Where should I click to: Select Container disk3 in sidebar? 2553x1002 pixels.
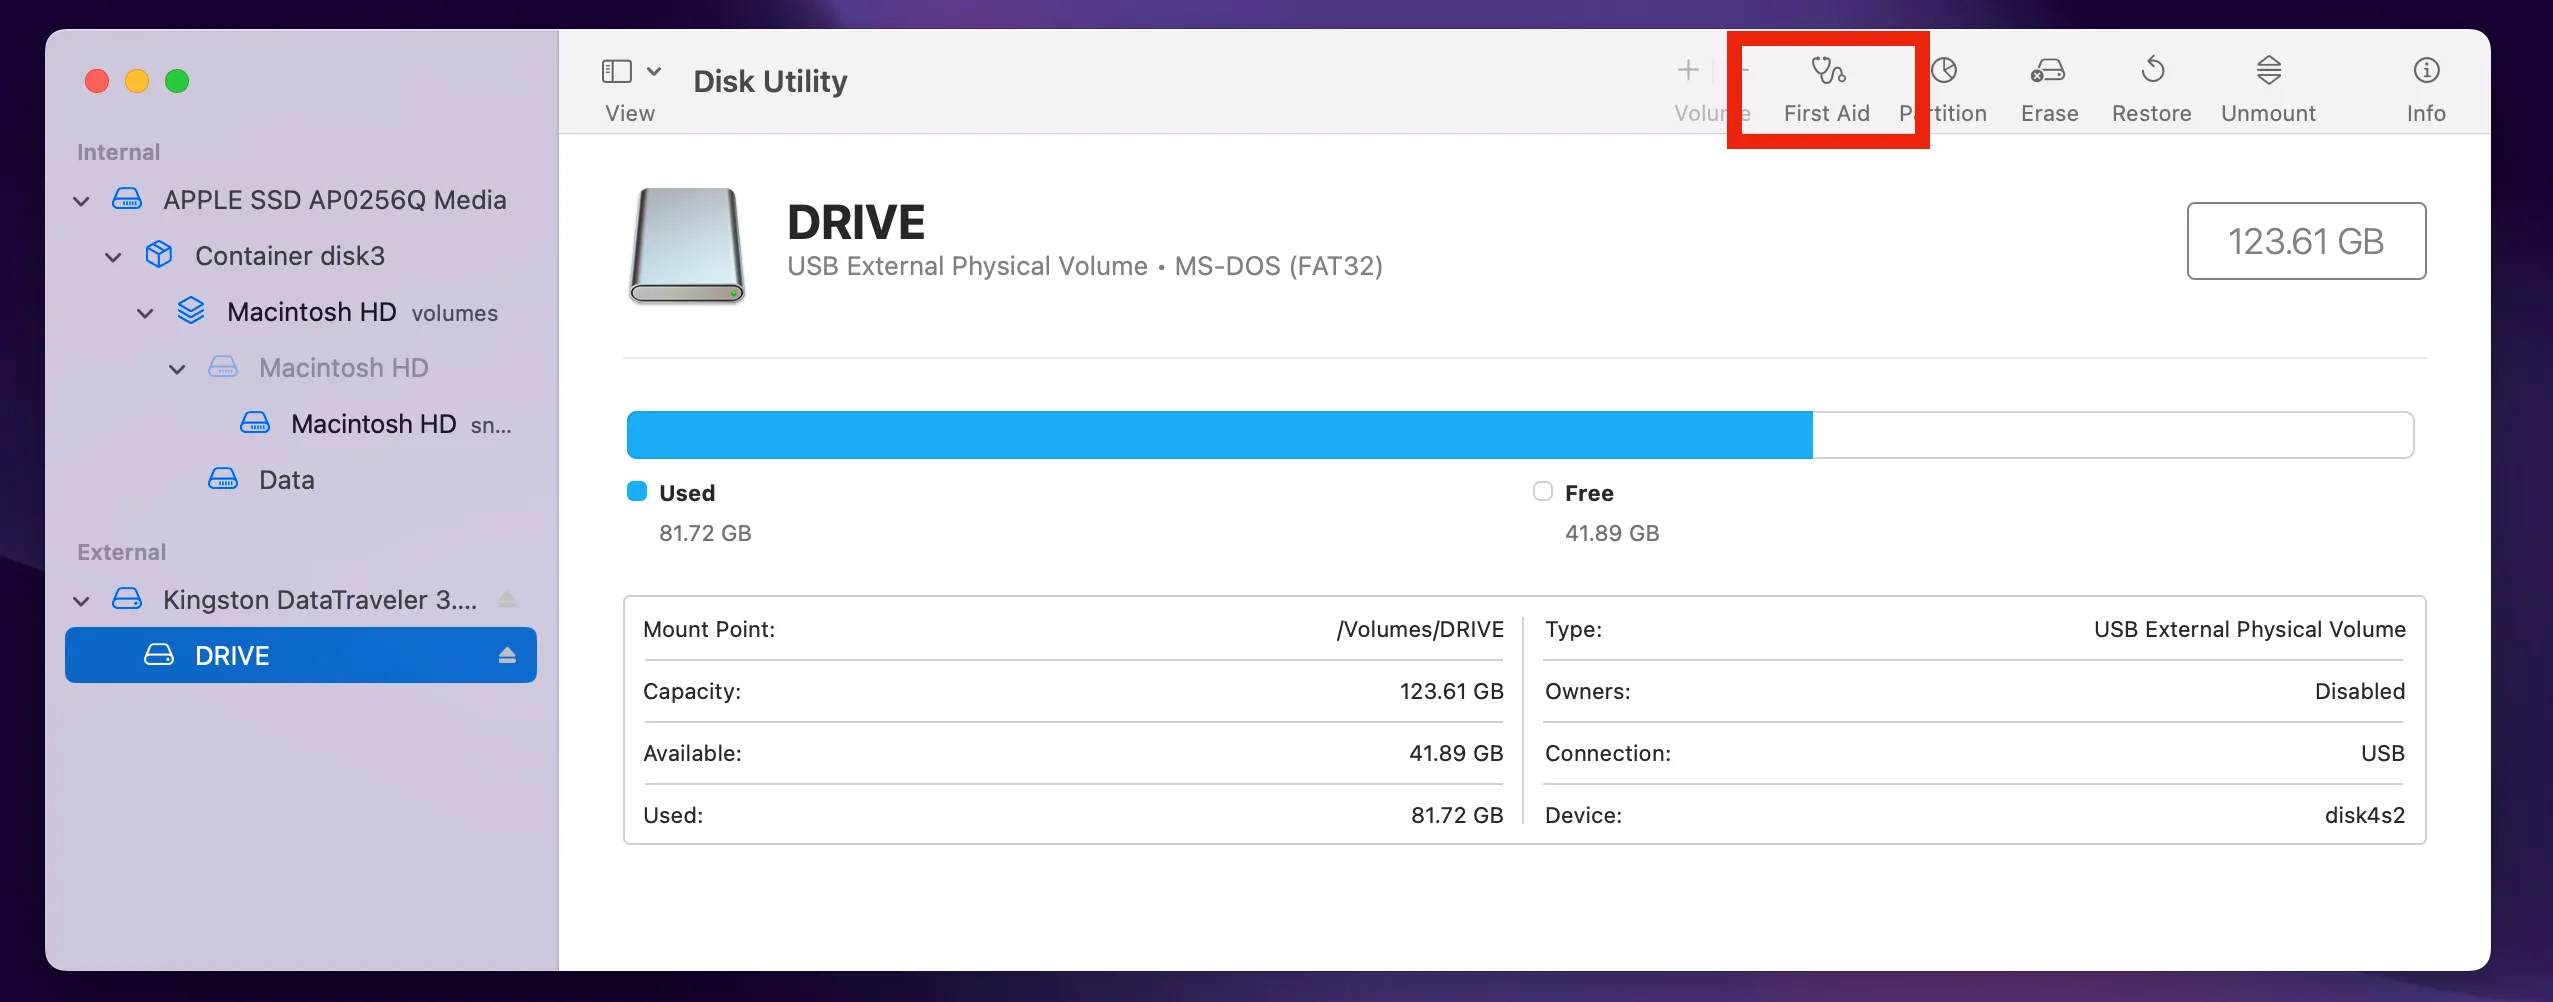(x=300, y=256)
